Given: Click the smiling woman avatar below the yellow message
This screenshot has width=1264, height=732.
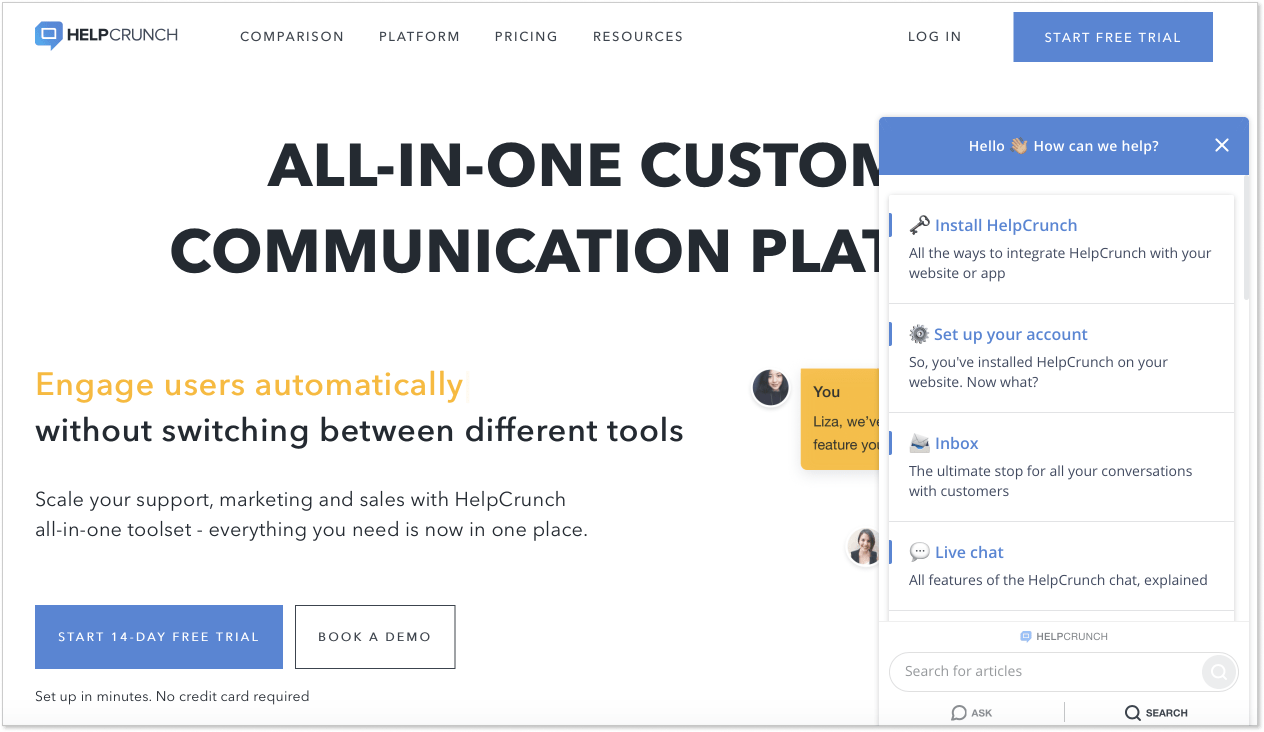Looking at the screenshot, I should pos(864,547).
